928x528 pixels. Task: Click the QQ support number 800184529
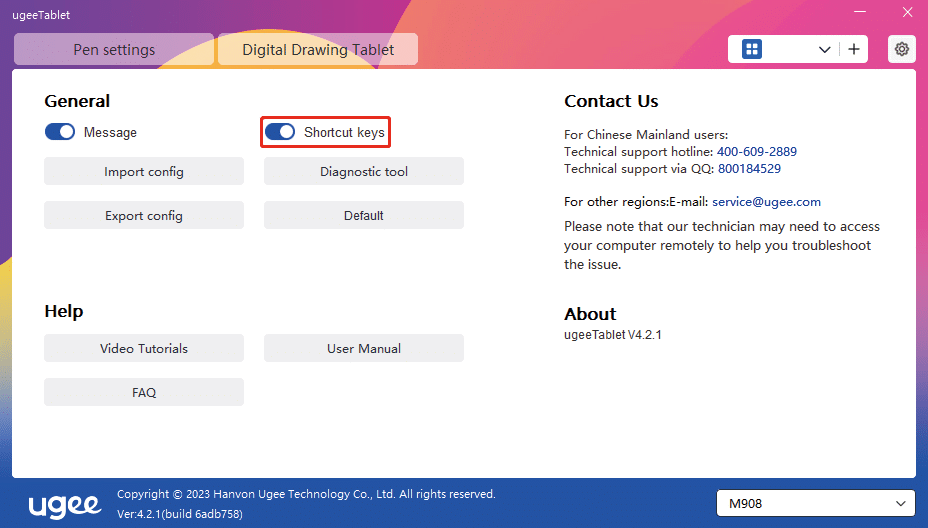coord(749,169)
